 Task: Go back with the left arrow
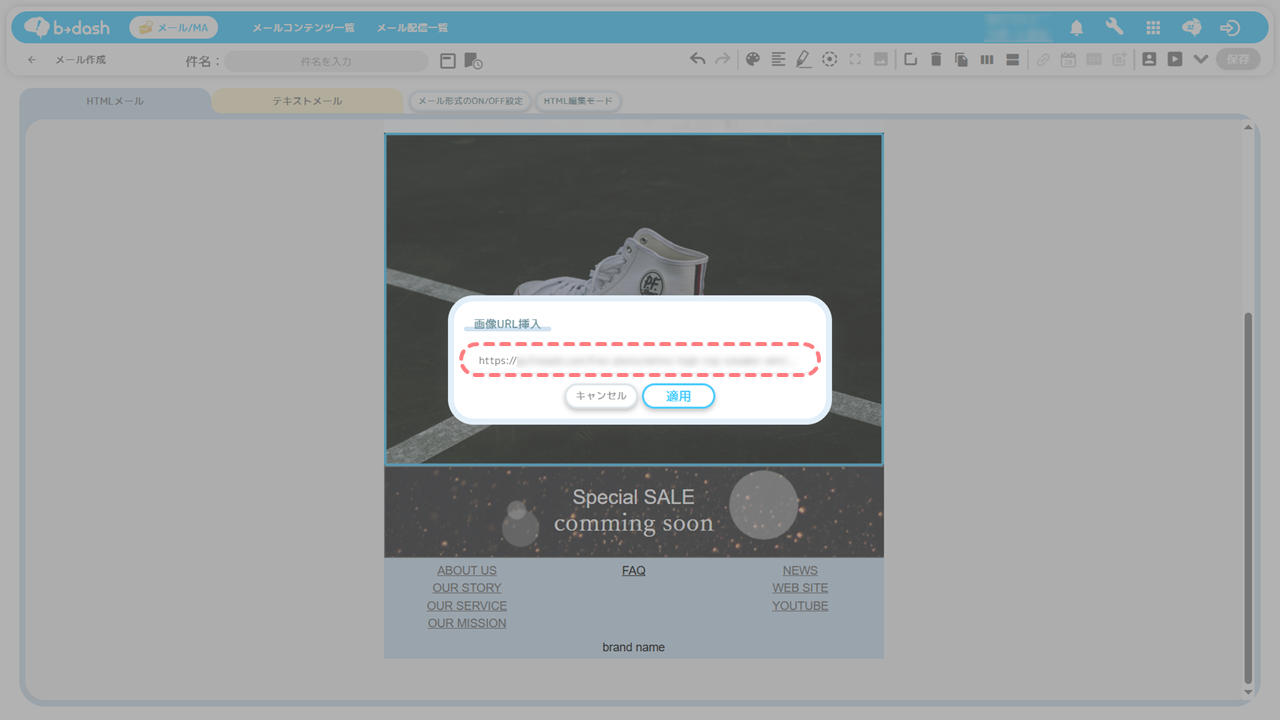[x=32, y=60]
